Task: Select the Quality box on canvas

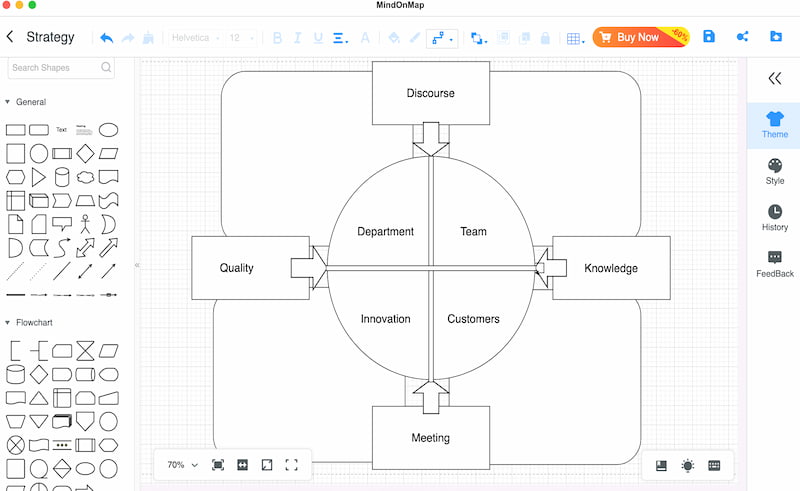Action: [x=250, y=267]
